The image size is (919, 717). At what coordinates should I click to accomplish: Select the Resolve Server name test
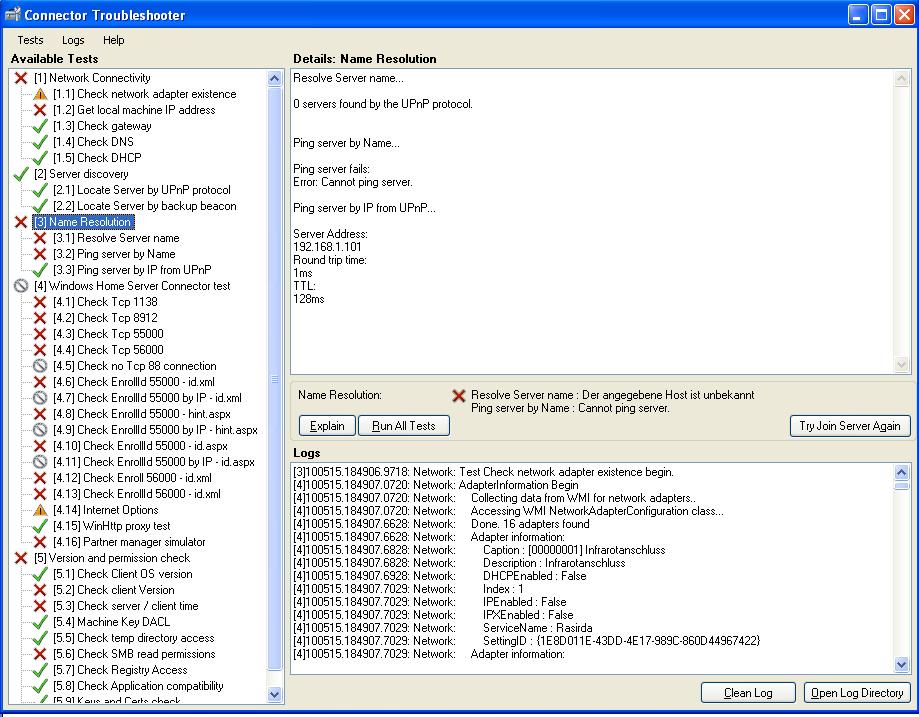pyautogui.click(x=116, y=238)
